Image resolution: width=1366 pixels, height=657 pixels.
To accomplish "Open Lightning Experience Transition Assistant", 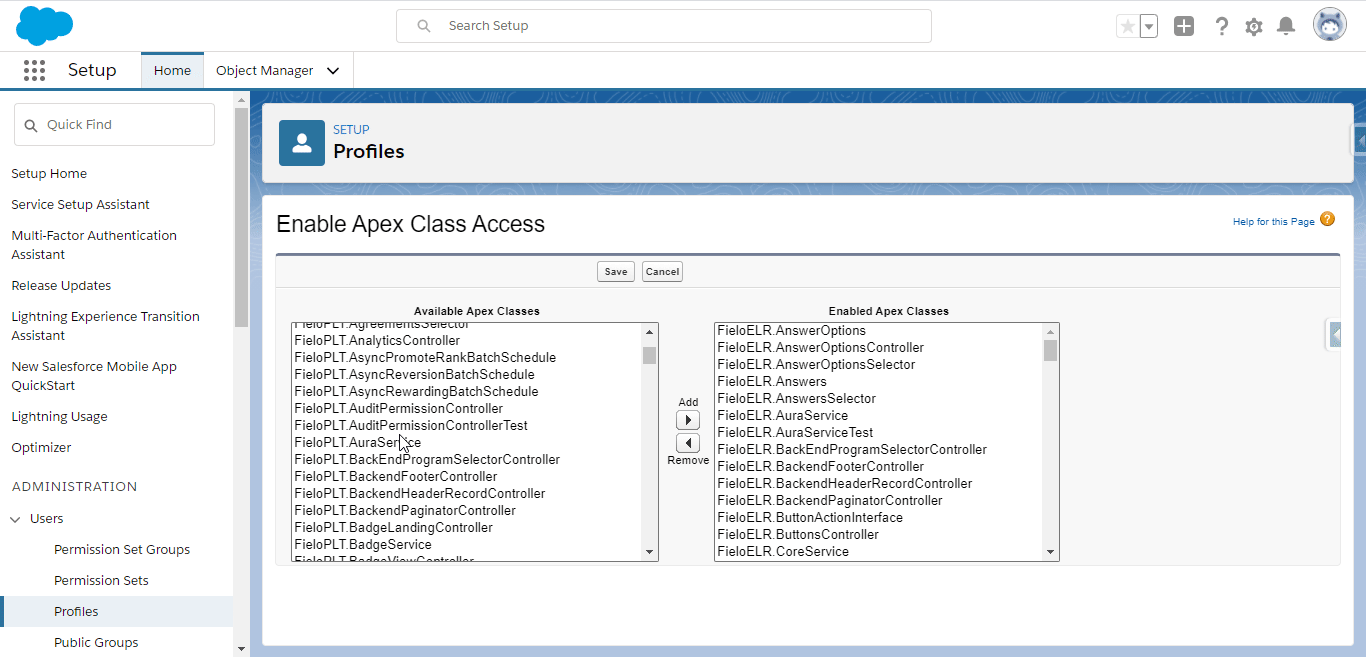I will click(105, 326).
